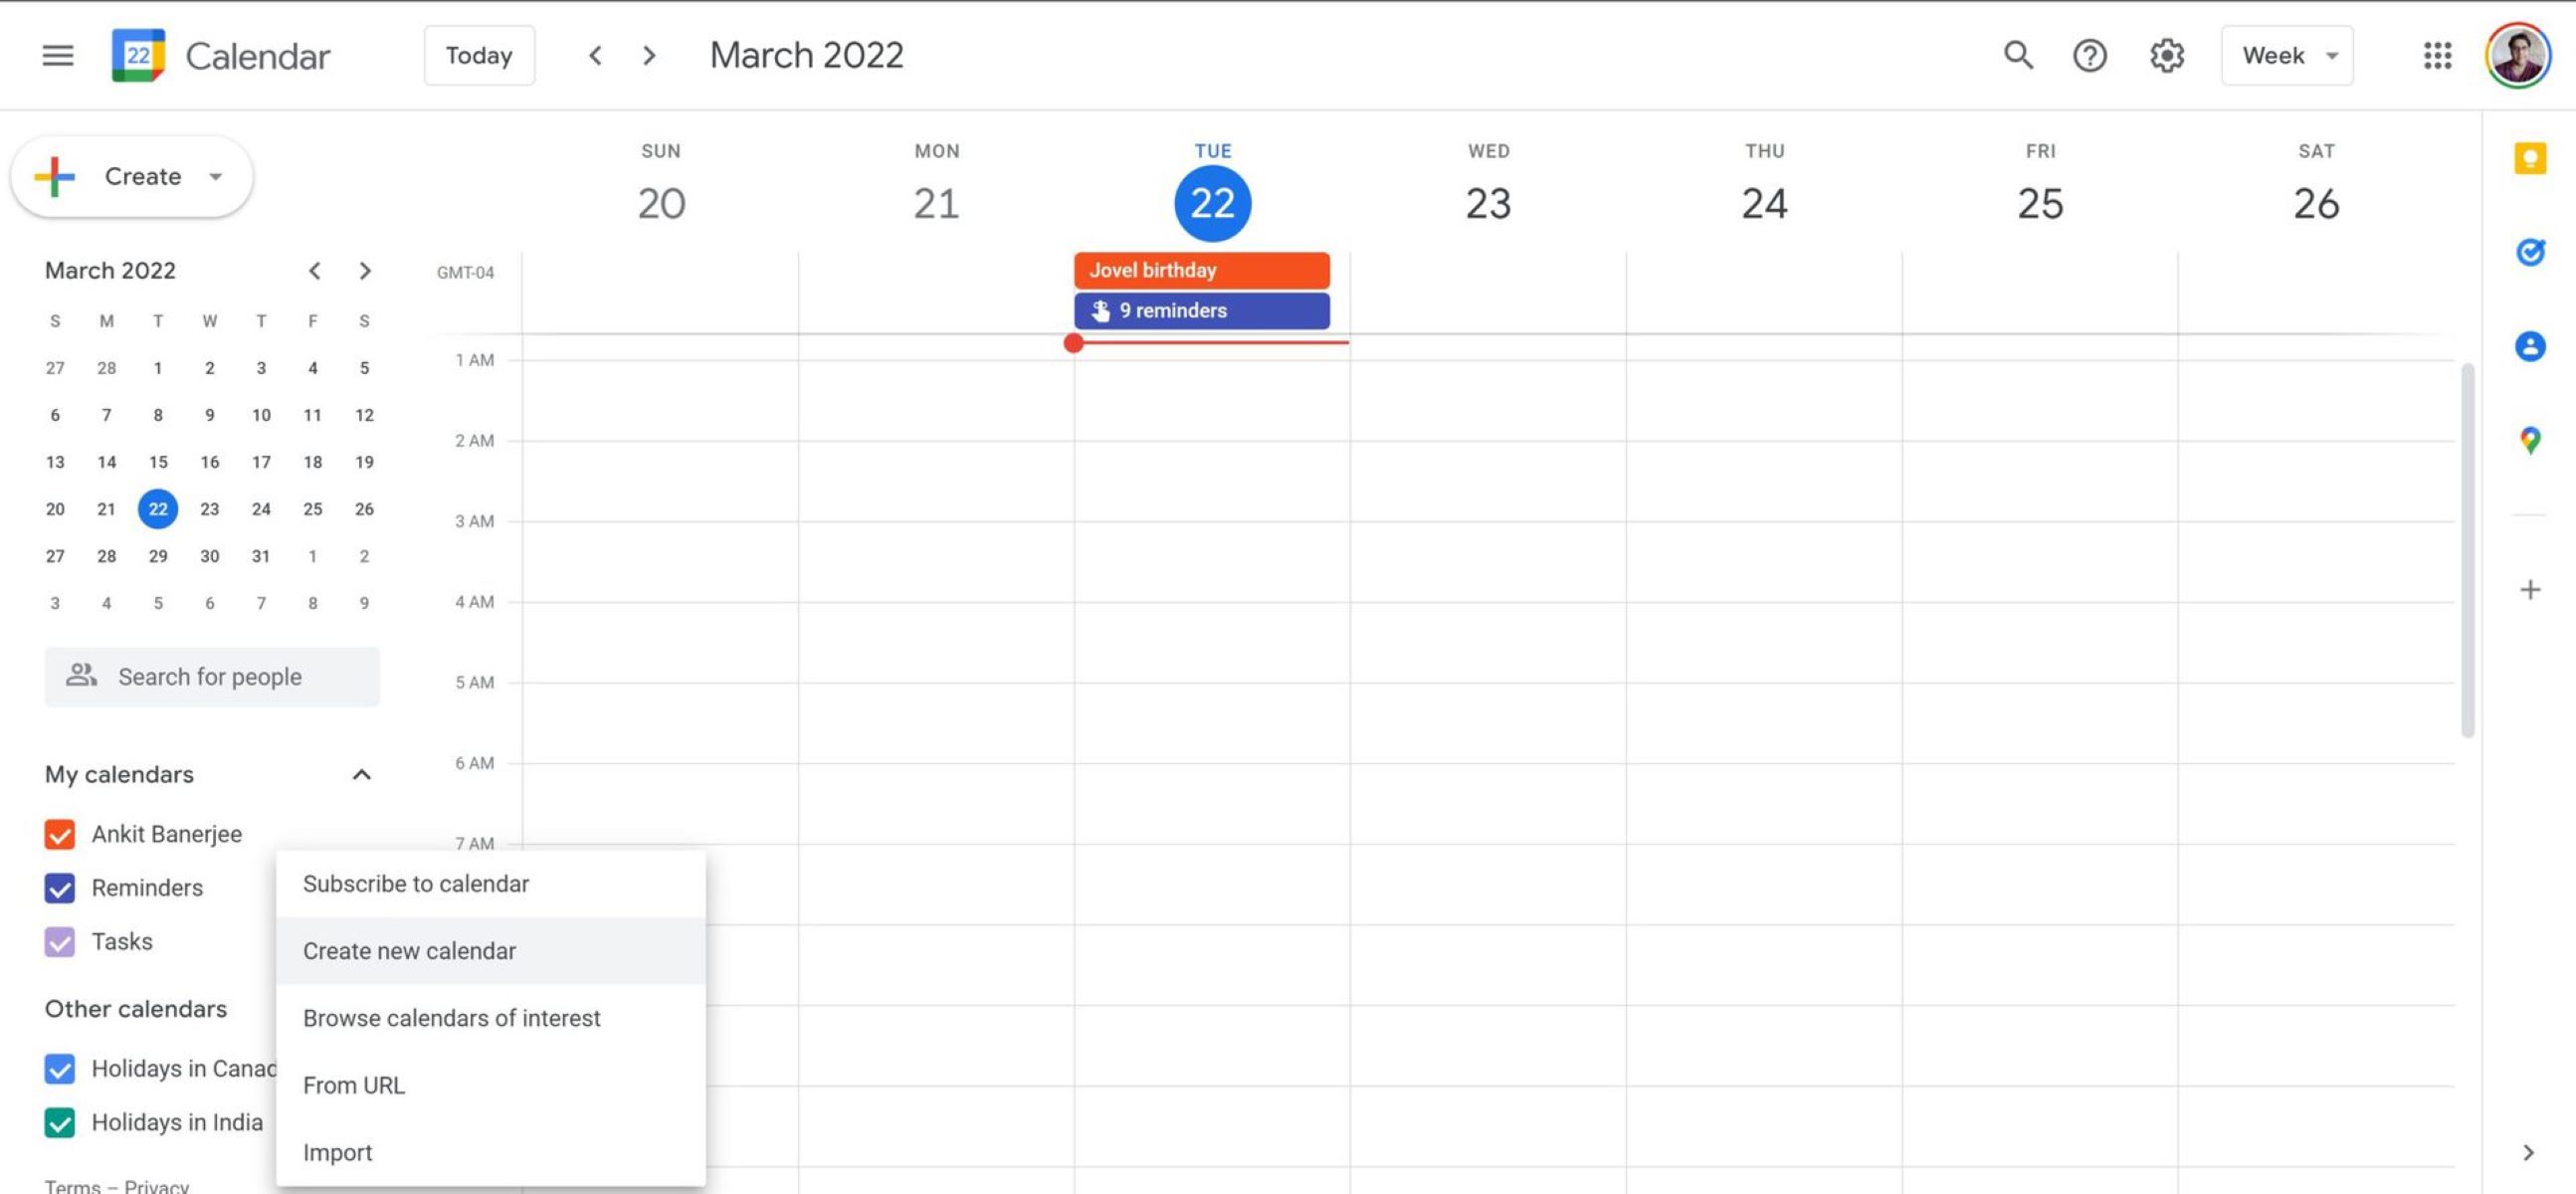Click Today button to go current date
The image size is (2576, 1194).
click(478, 56)
